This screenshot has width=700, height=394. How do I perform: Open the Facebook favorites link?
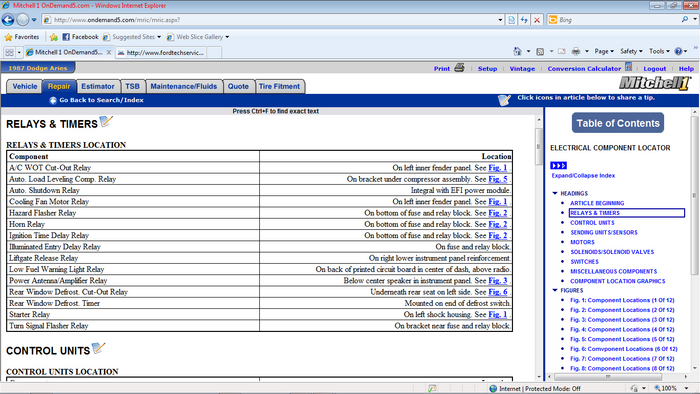click(x=80, y=37)
